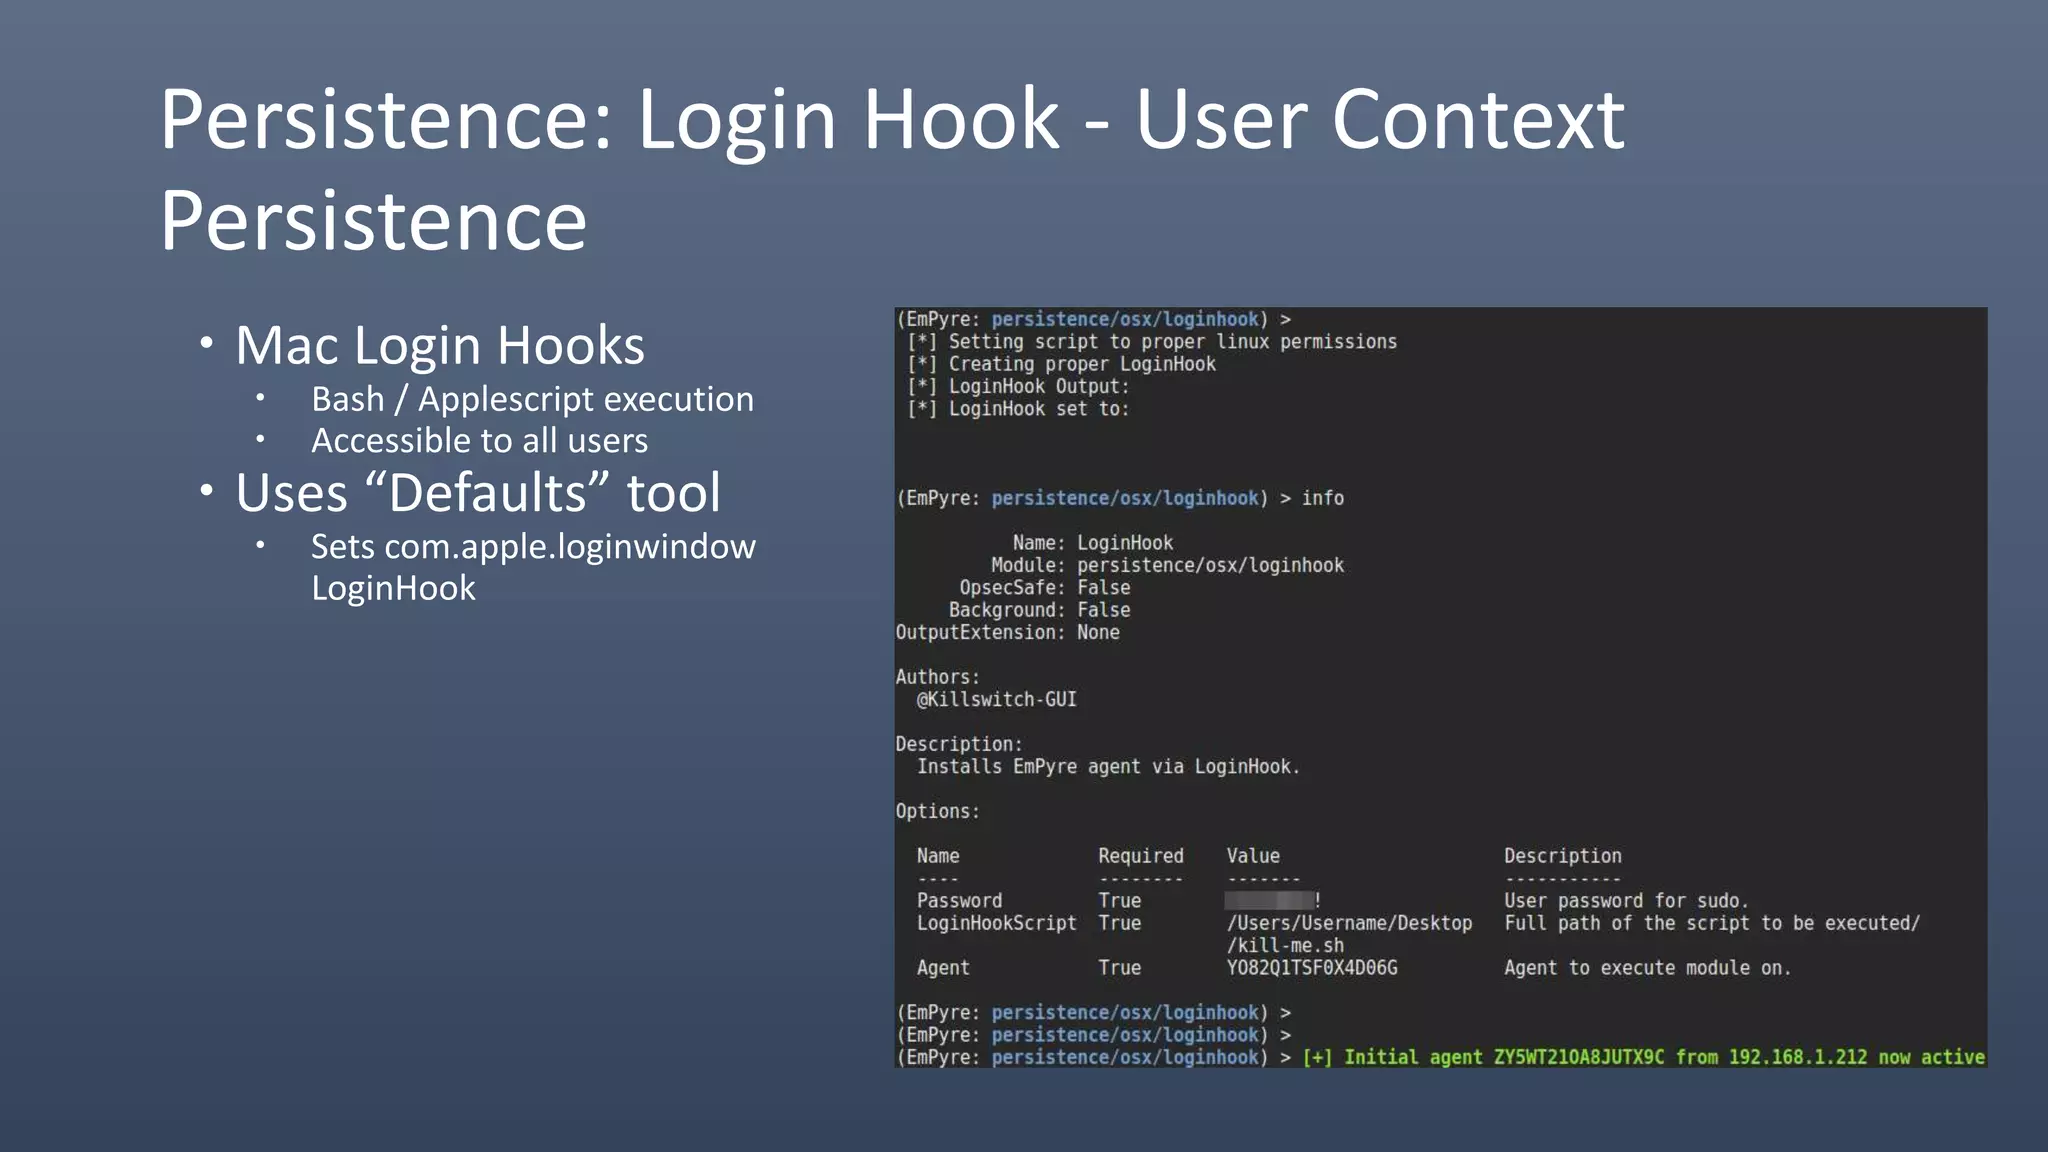2048x1152 pixels.
Task: Click 'Accessible to all users' sub-bullet
Action: tap(479, 441)
